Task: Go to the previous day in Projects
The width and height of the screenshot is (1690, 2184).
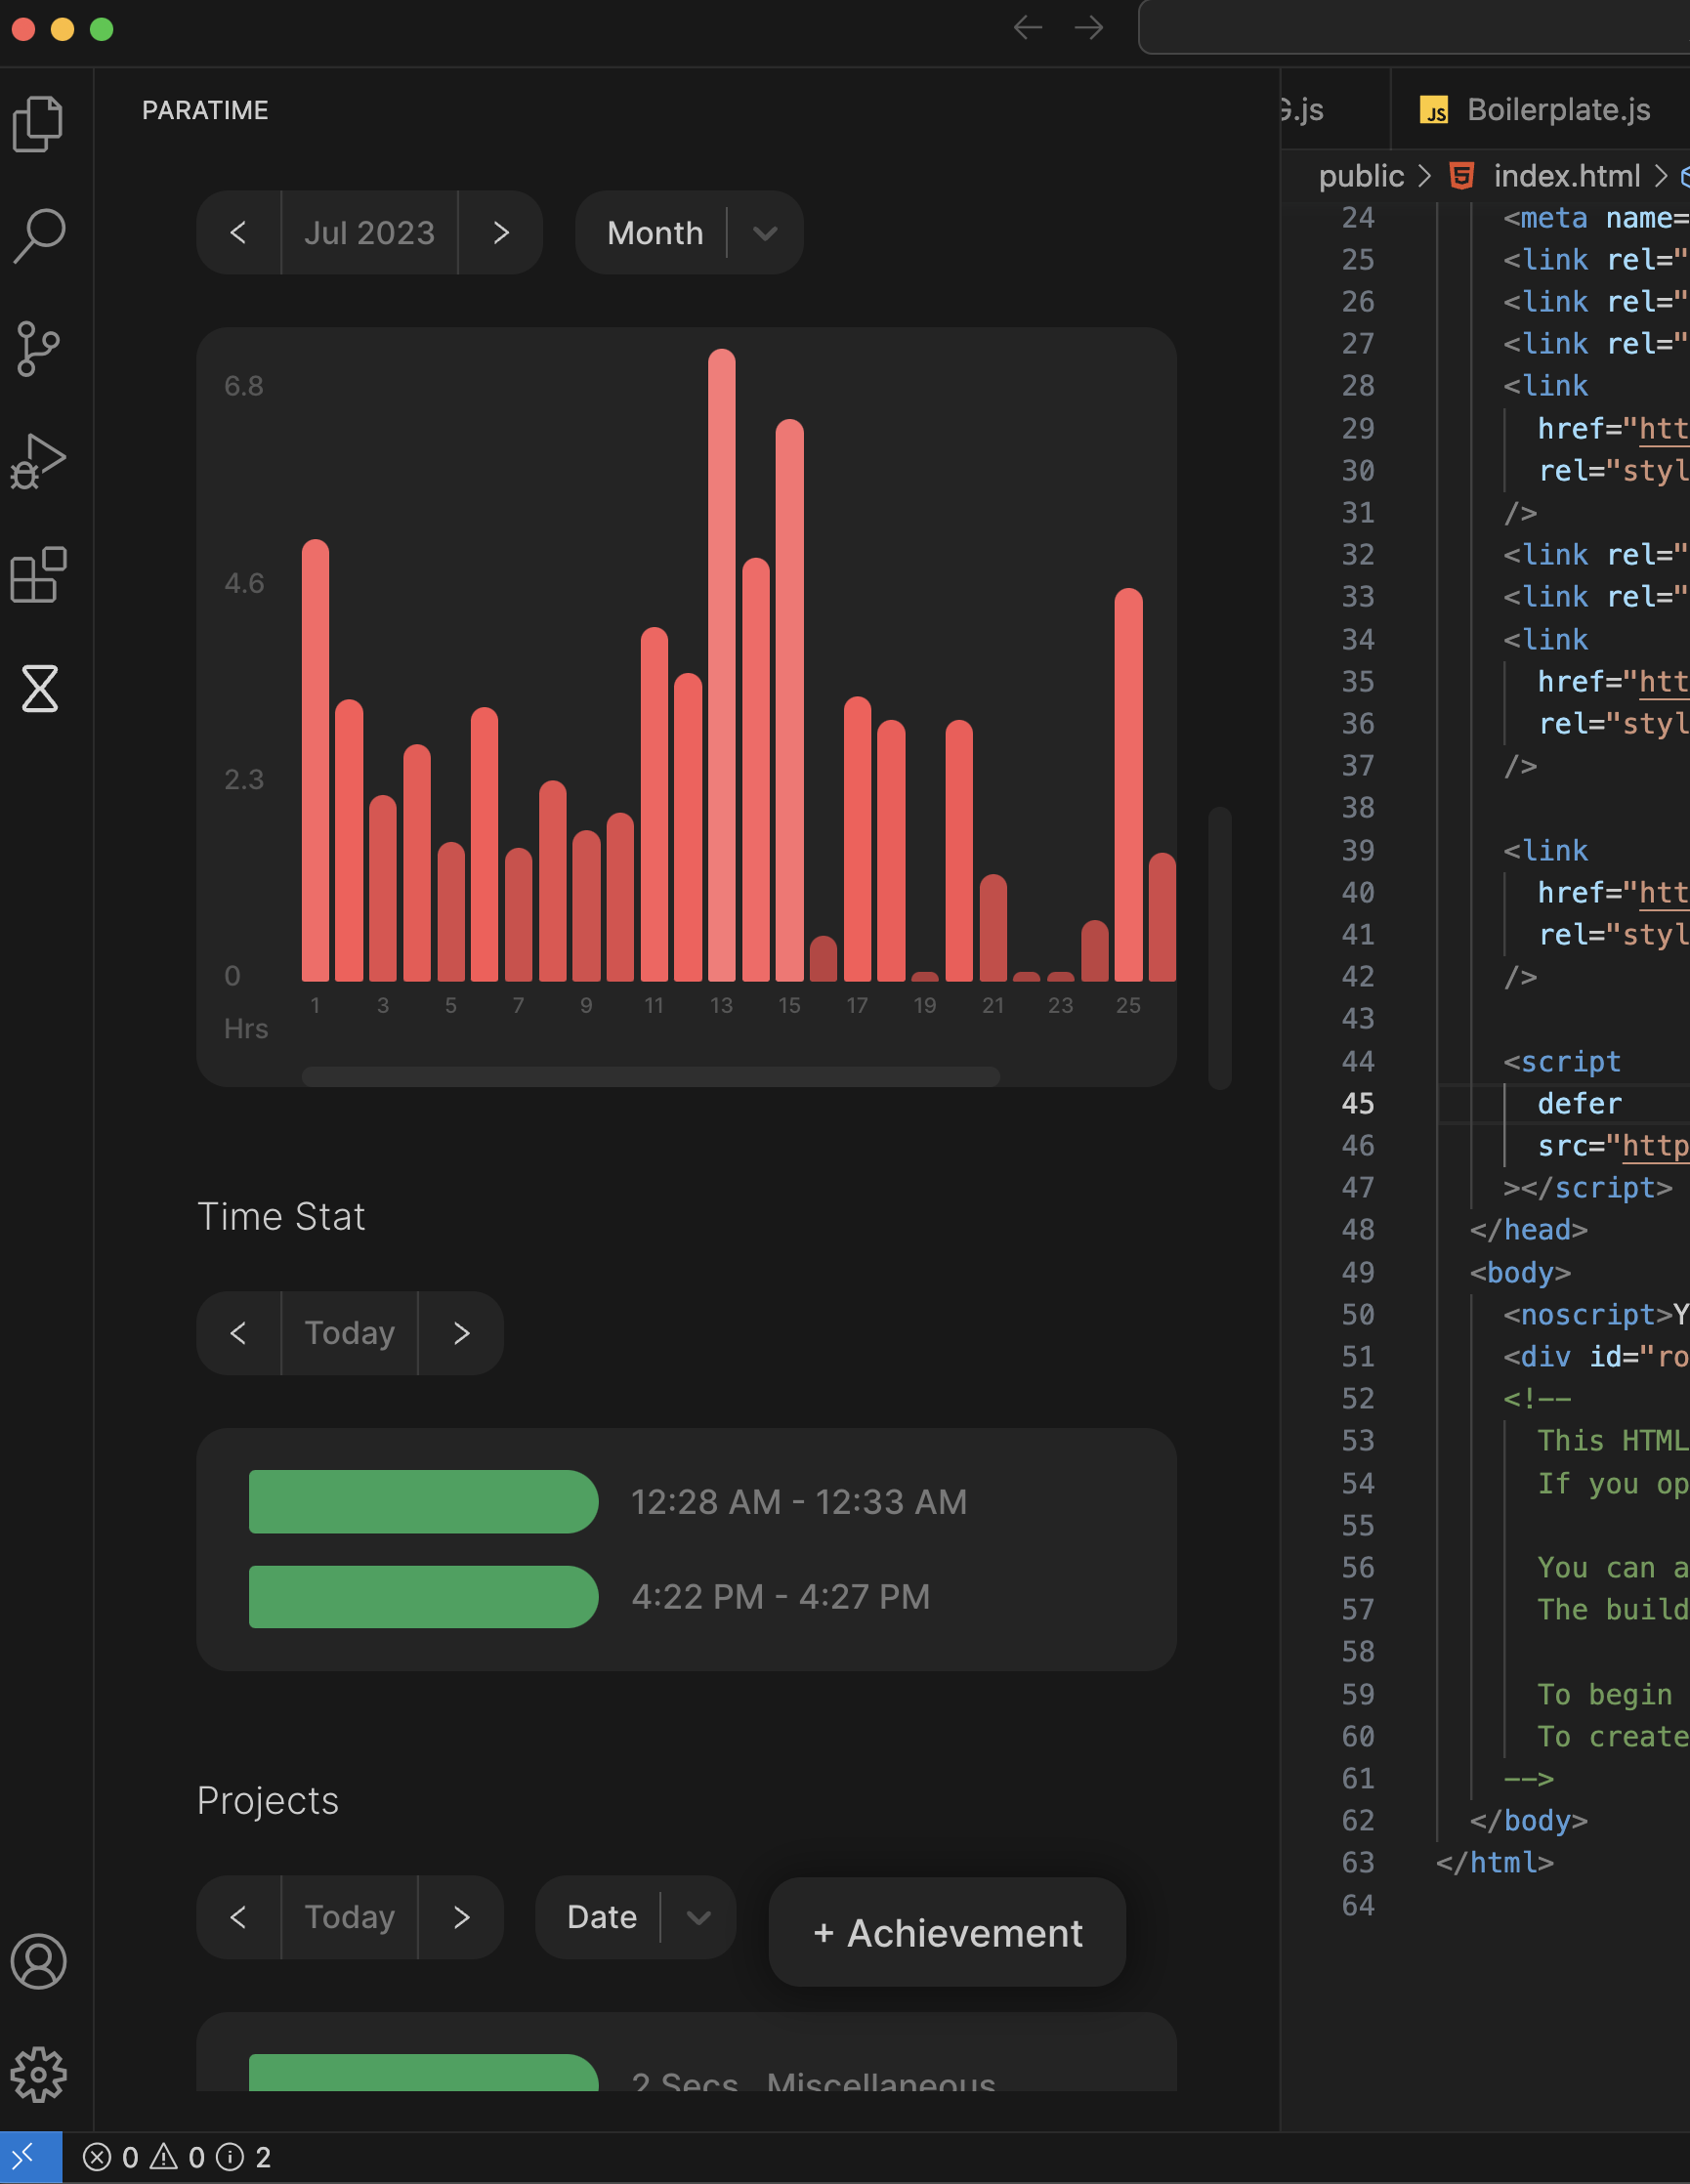Action: [x=239, y=1917]
